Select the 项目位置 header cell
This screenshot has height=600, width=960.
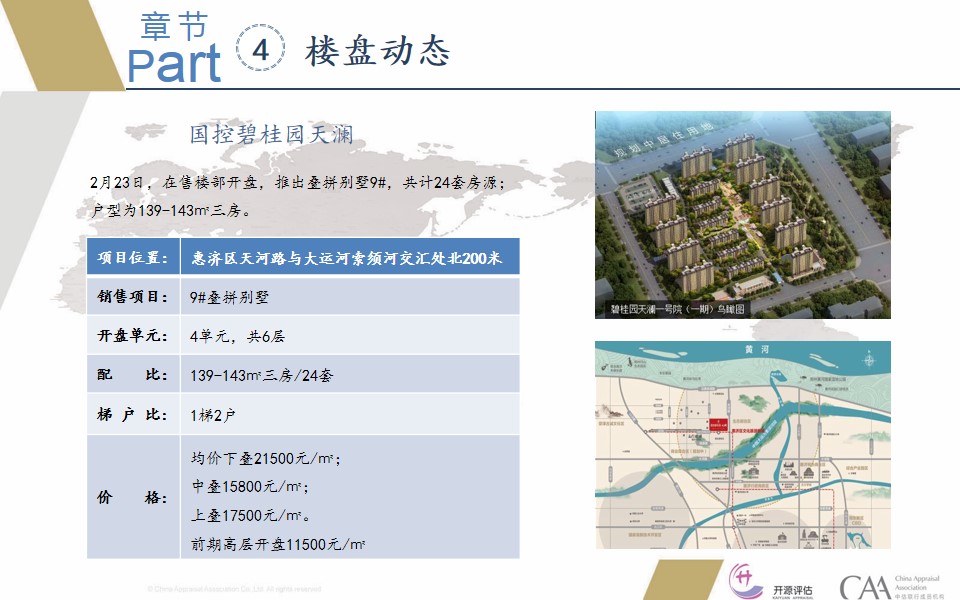133,258
